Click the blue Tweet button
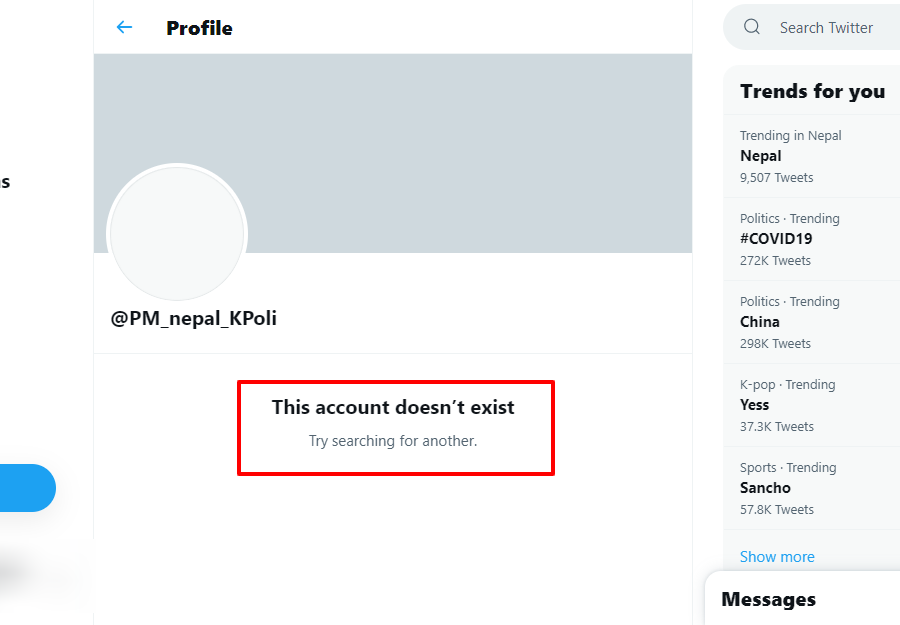The width and height of the screenshot is (900, 625). (x=25, y=488)
